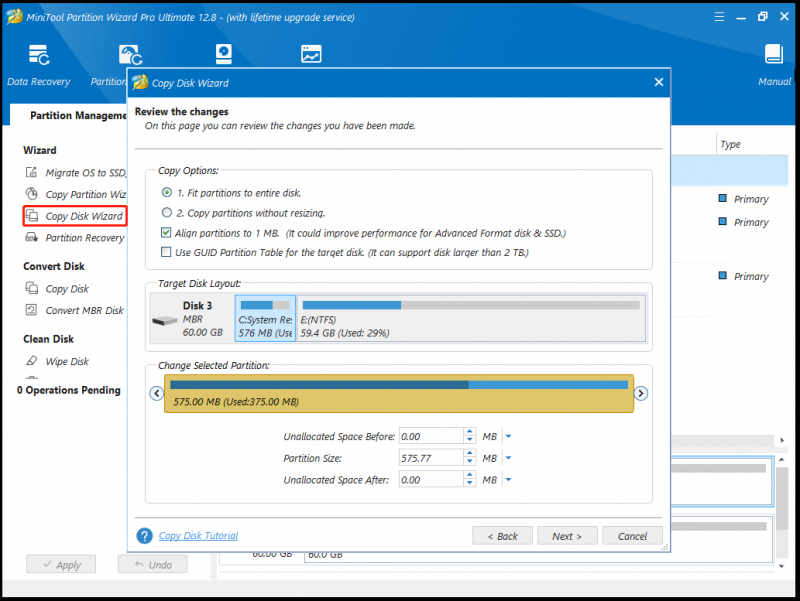Increase Unallocated Space Before value
800x601 pixels.
pyautogui.click(x=469, y=433)
